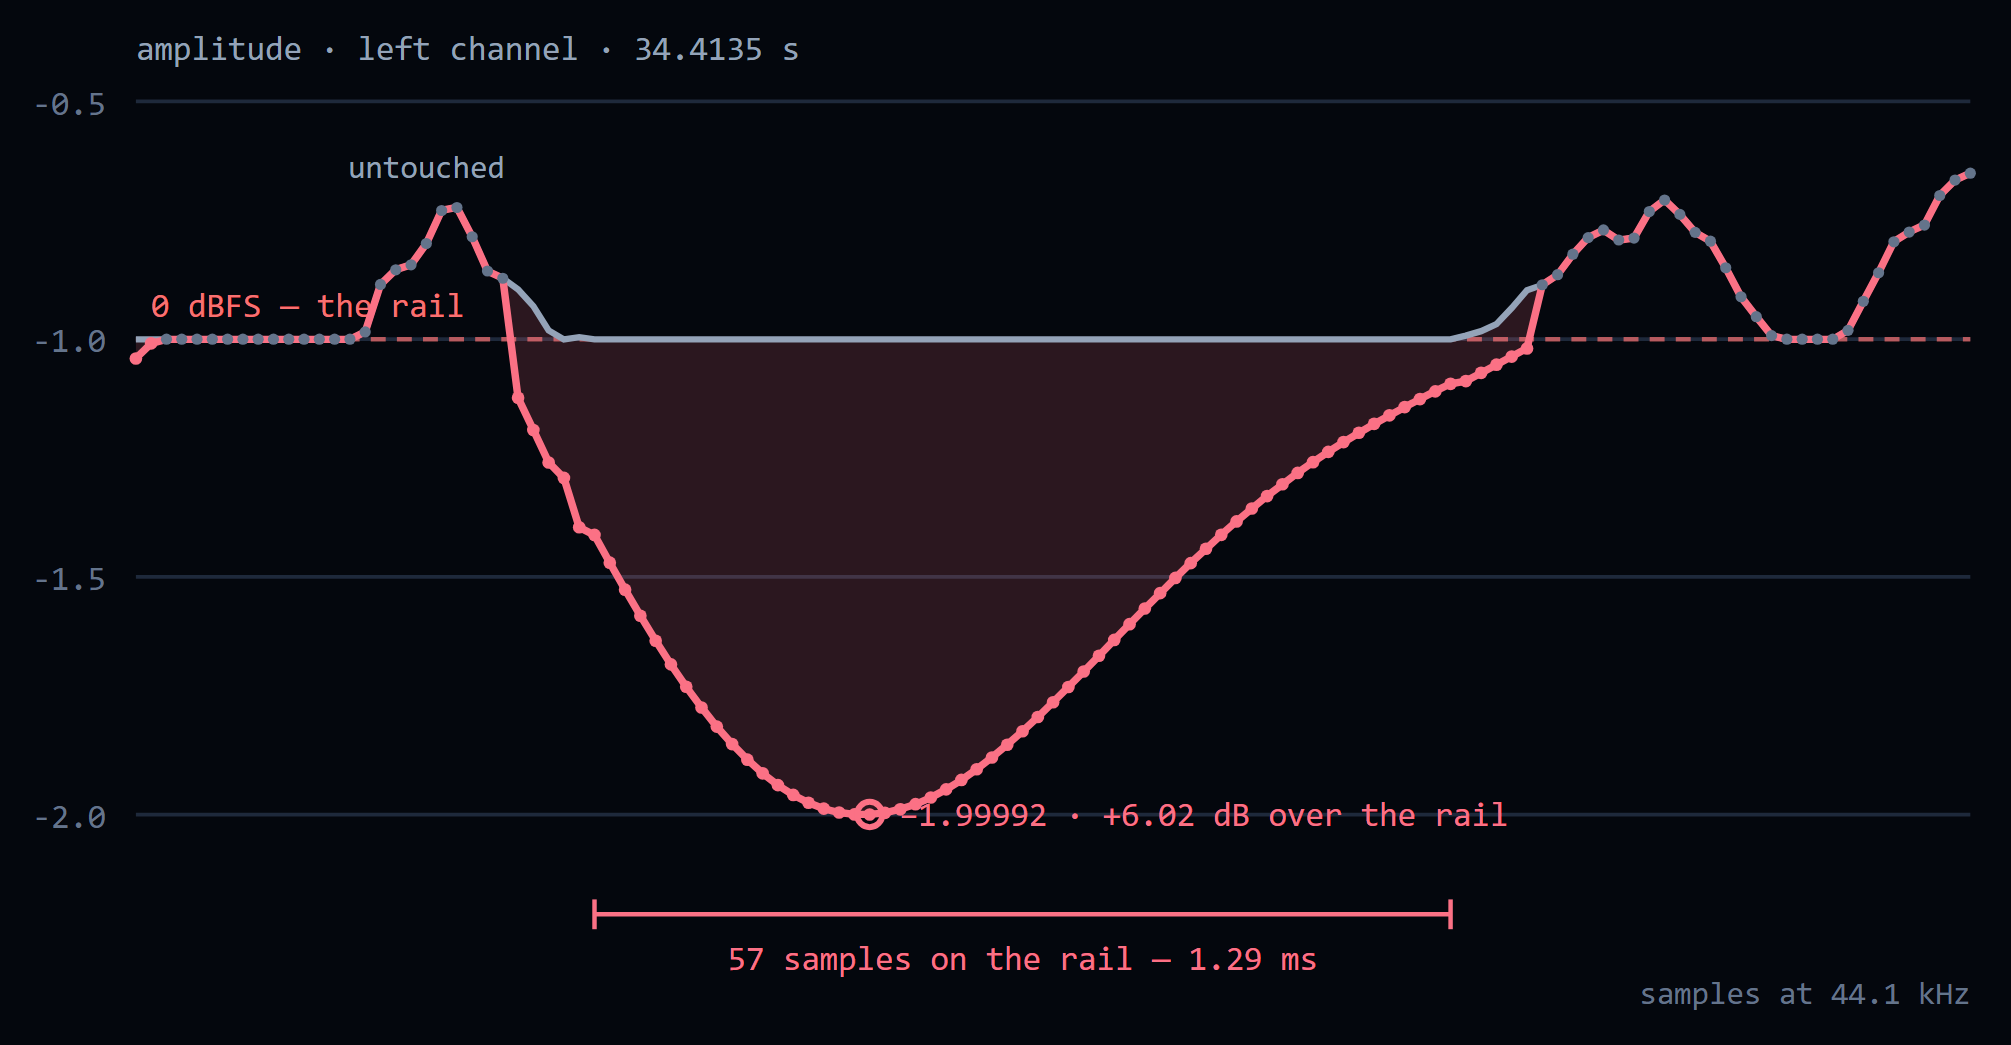Click the '+6.02 dB over the rail' text

[1304, 816]
